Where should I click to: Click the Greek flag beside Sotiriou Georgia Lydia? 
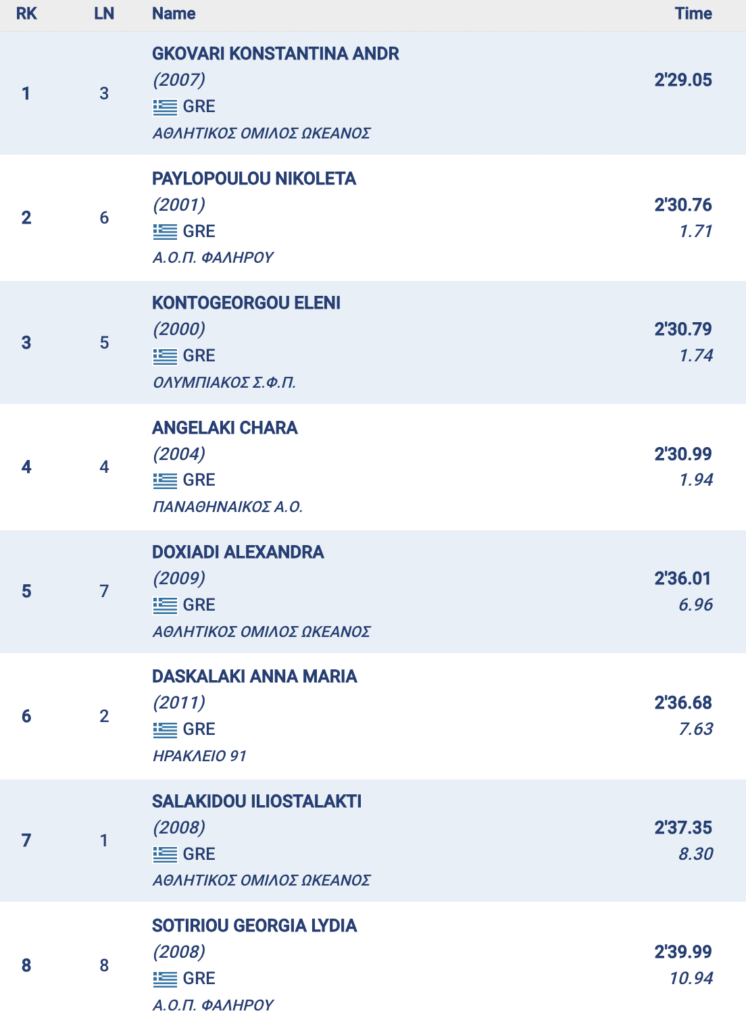tap(165, 978)
